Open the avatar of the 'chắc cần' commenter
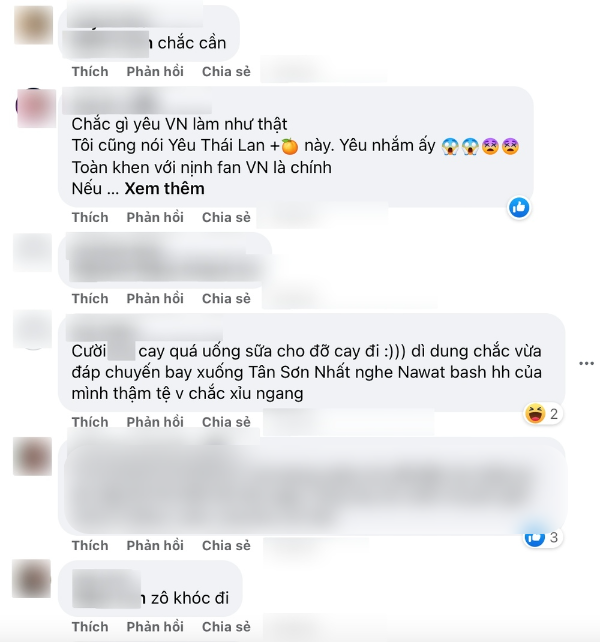The width and height of the screenshot is (600, 642). [34, 25]
